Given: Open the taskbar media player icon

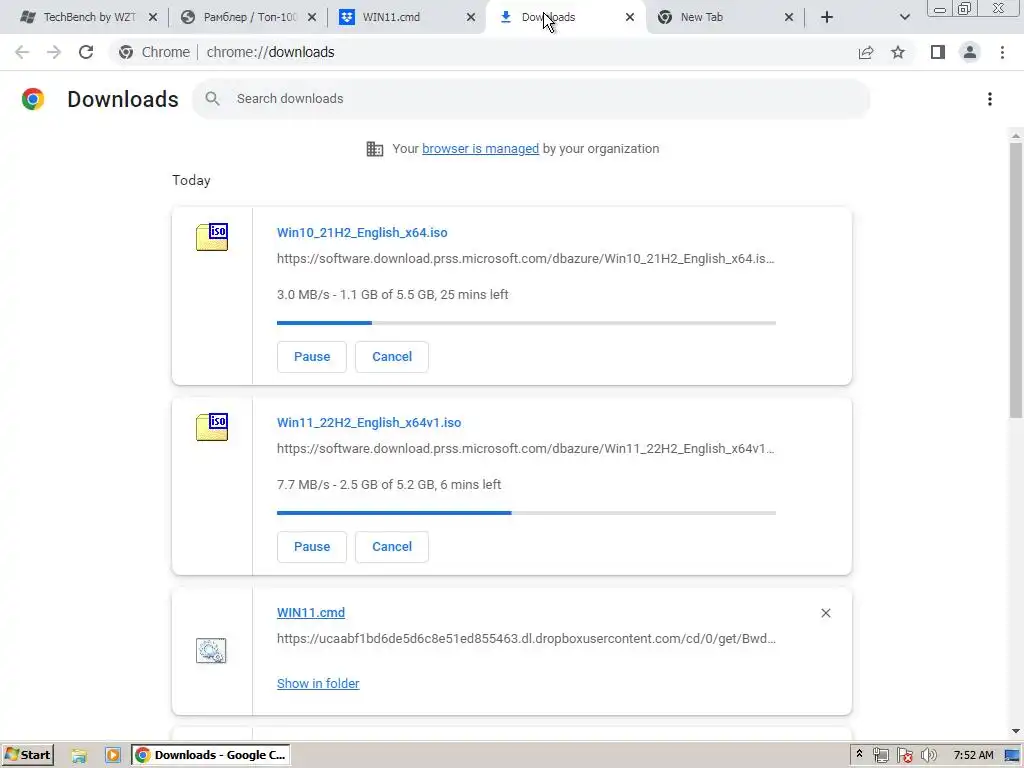Looking at the screenshot, I should [x=112, y=756].
